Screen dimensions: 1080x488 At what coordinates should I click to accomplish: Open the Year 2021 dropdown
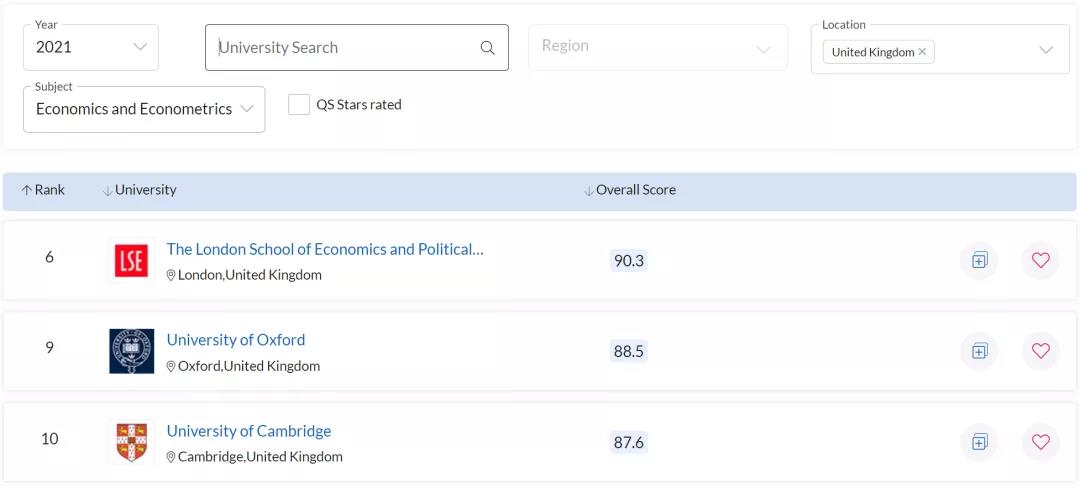click(x=91, y=47)
